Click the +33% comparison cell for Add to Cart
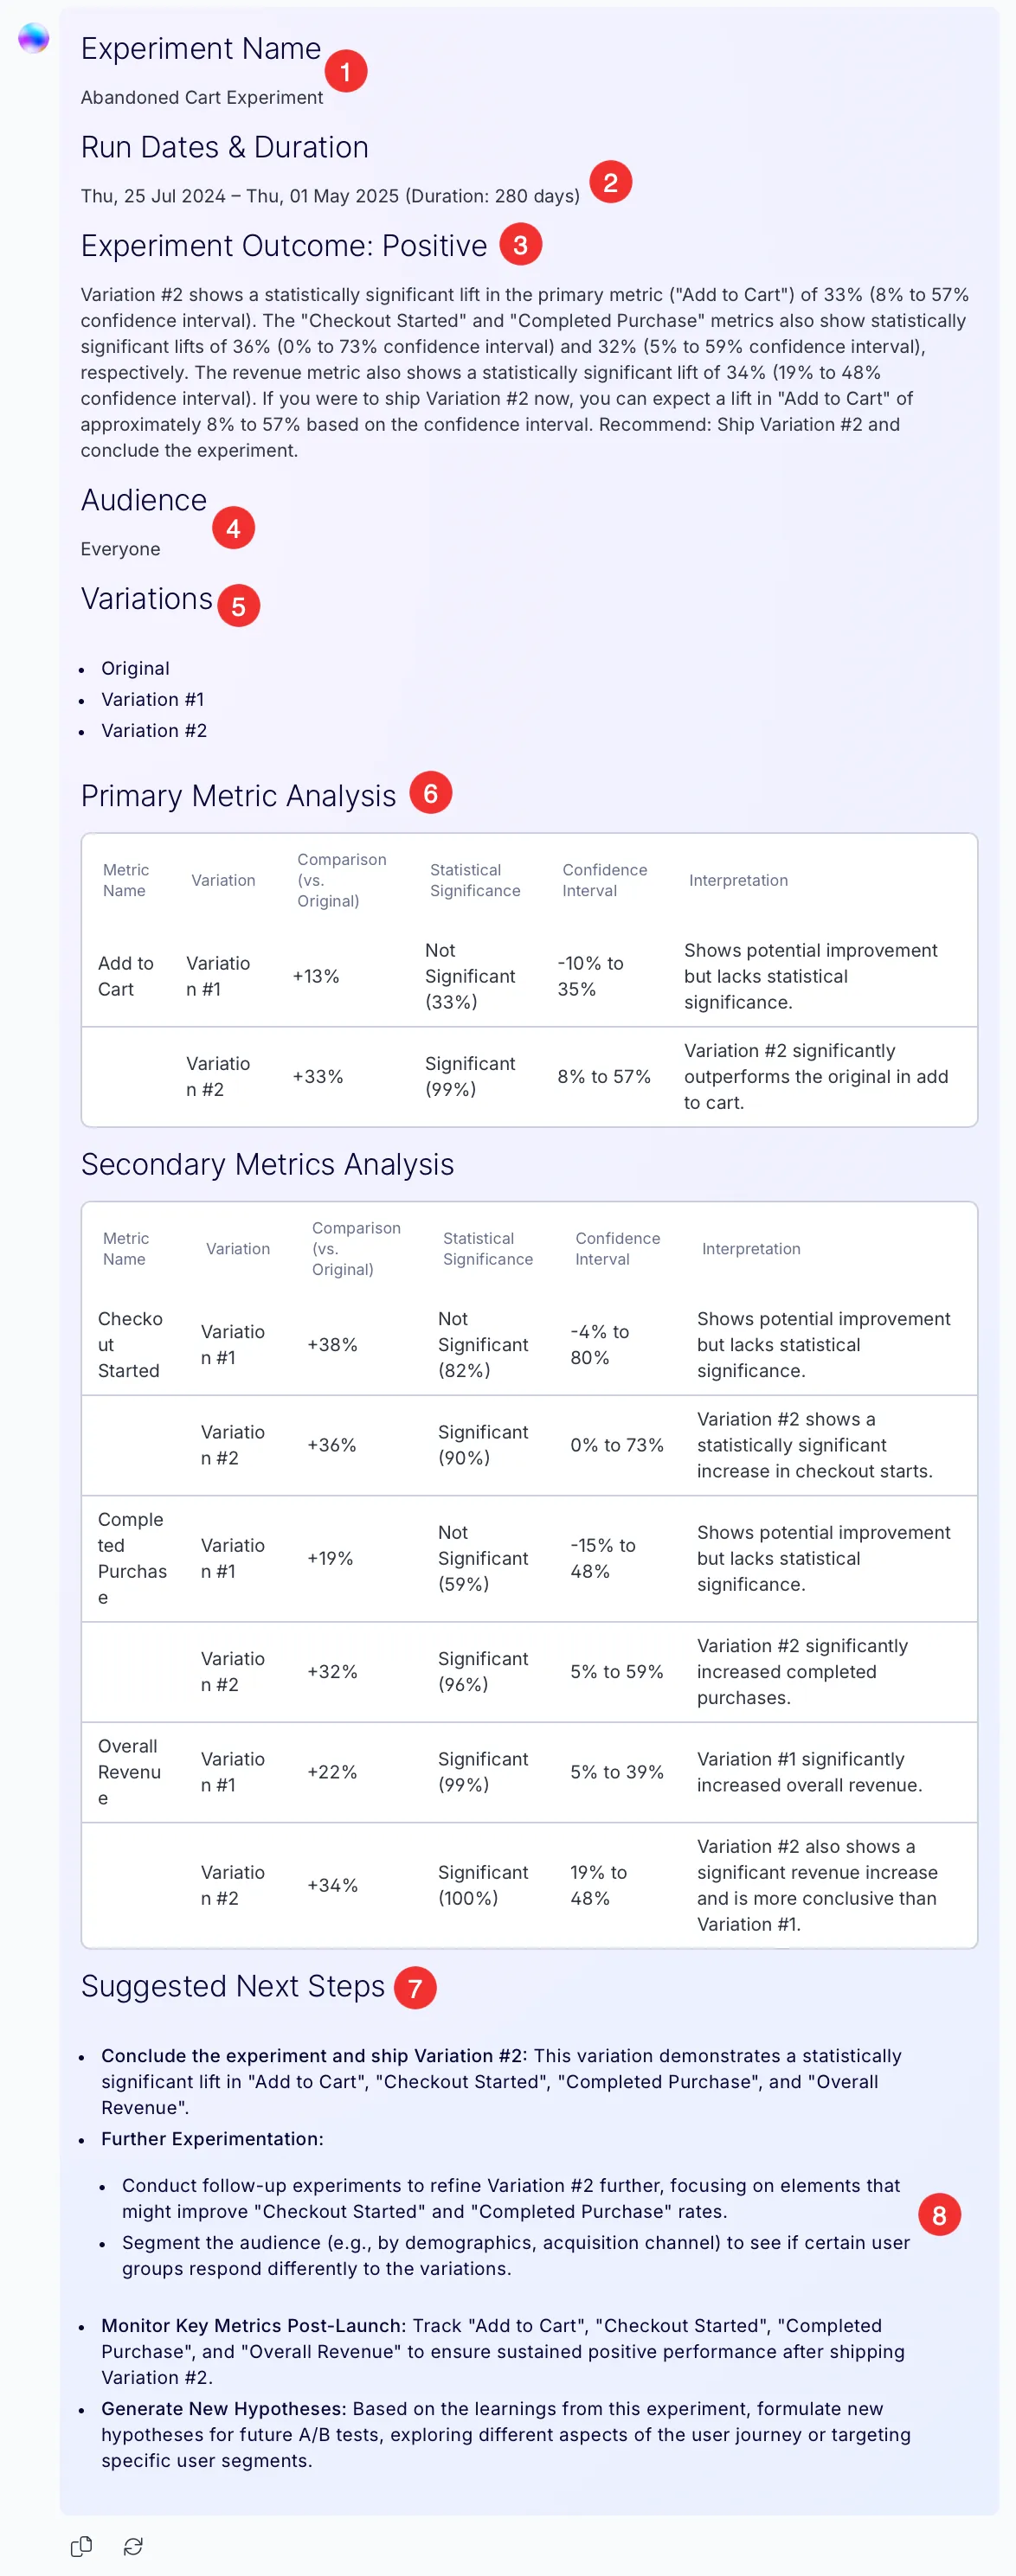Screen dimensions: 1016x2576 pos(318,1076)
